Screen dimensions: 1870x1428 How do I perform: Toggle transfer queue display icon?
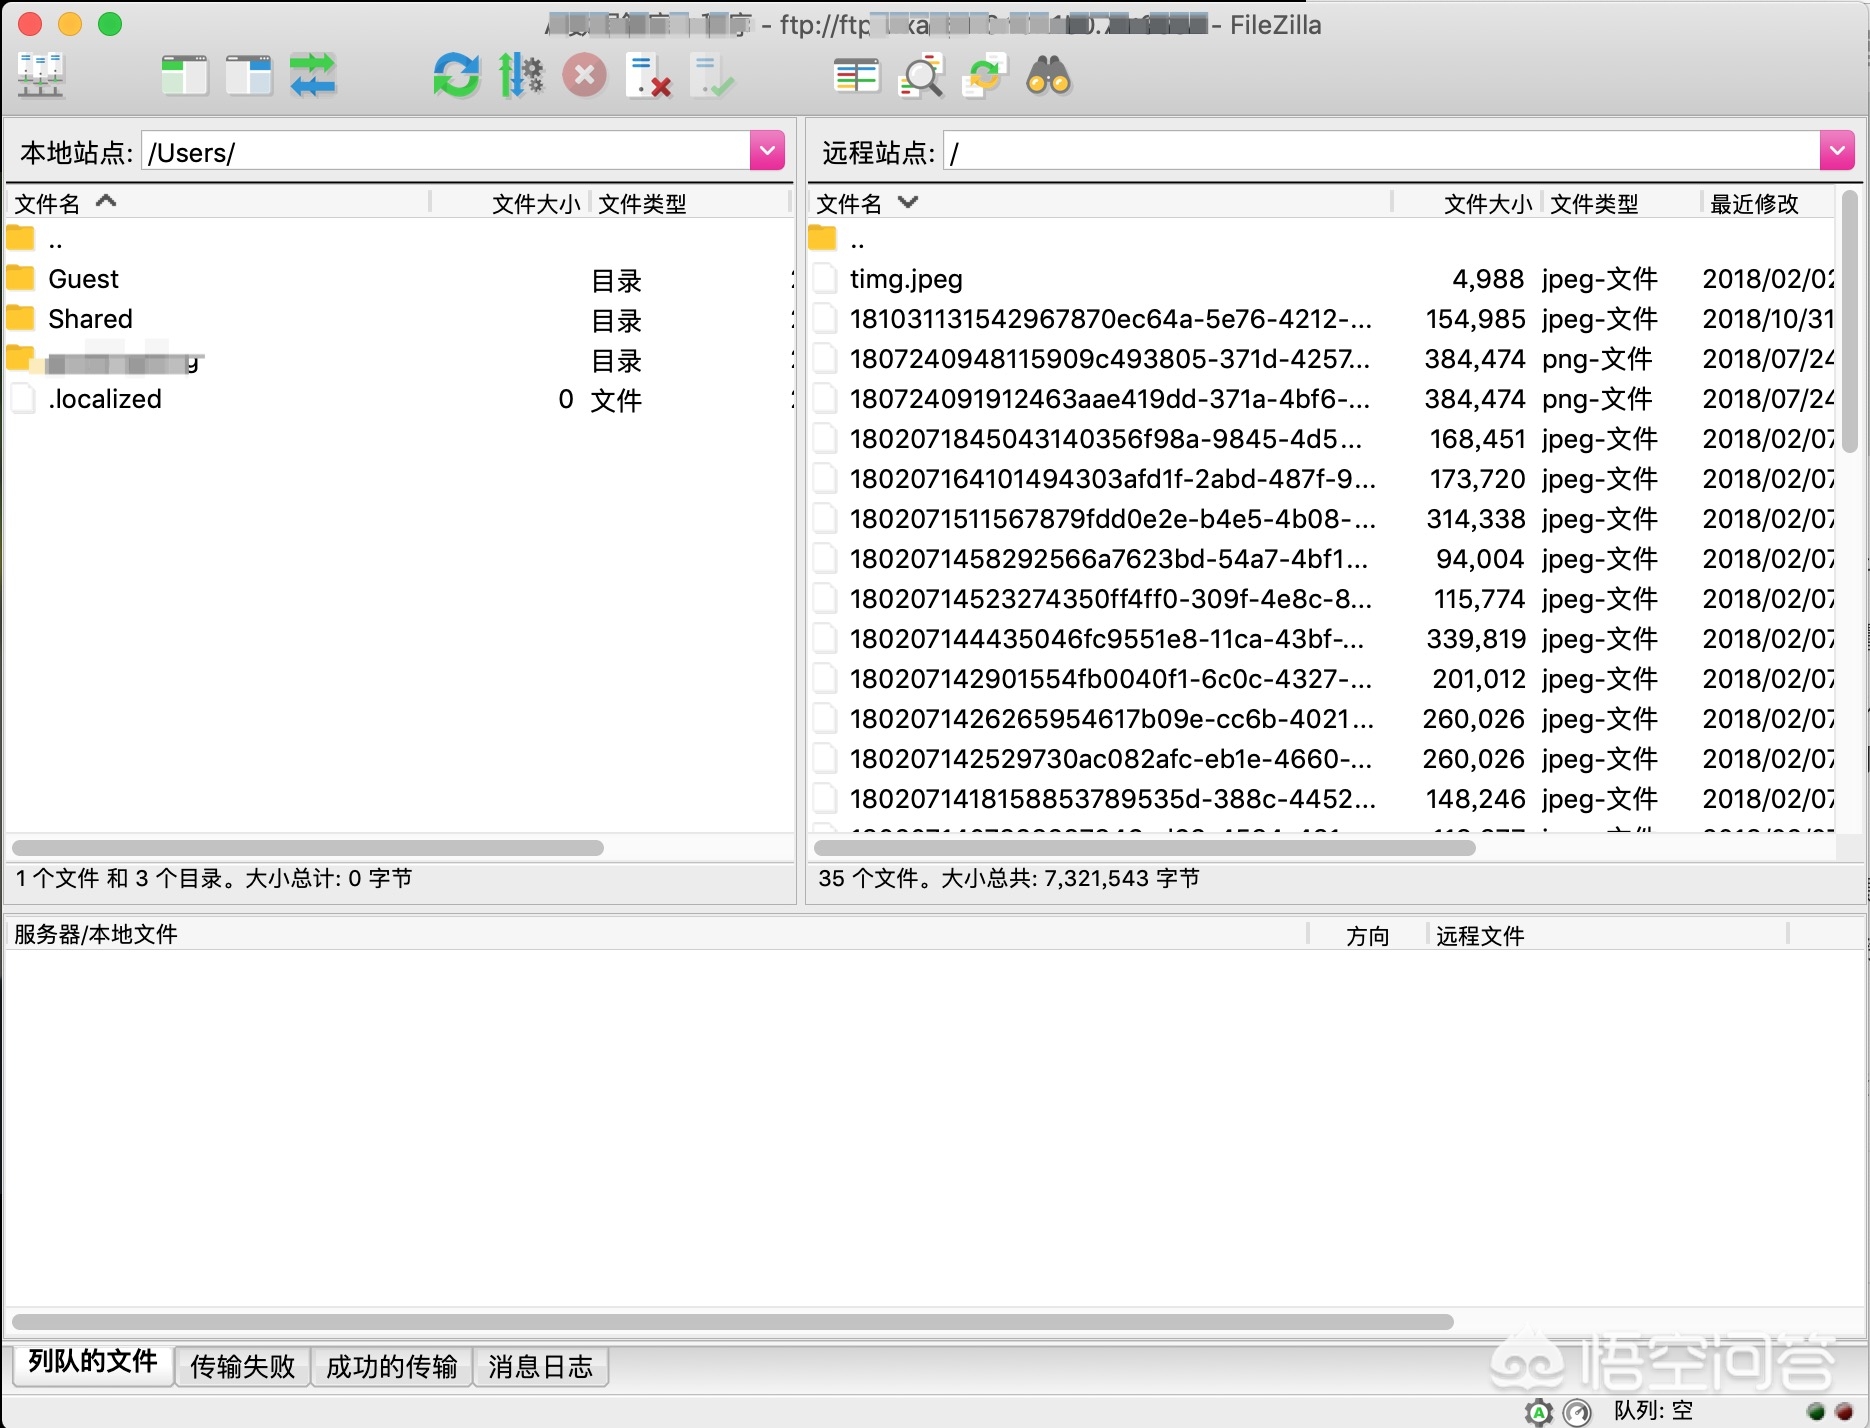click(313, 76)
